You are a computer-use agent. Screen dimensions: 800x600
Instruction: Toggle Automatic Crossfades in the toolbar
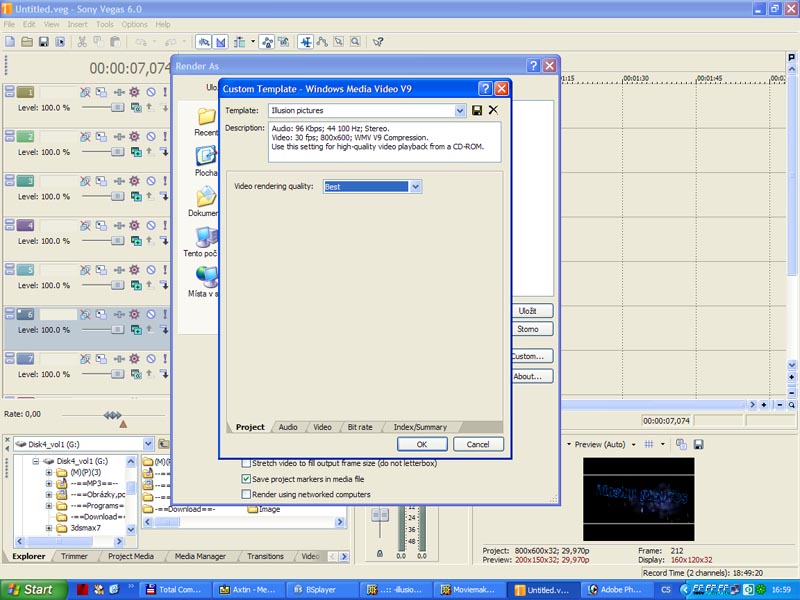221,42
